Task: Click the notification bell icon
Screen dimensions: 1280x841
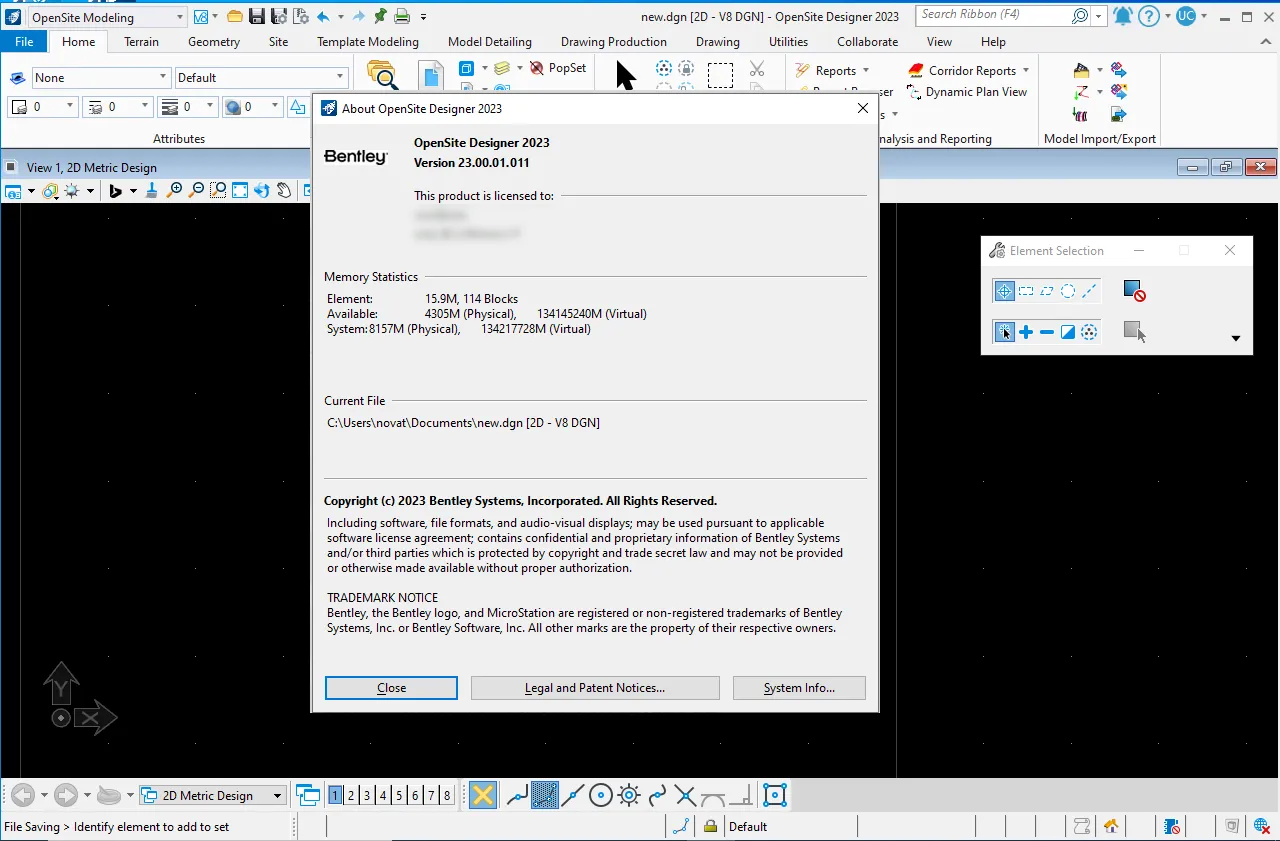Action: pos(1123,16)
